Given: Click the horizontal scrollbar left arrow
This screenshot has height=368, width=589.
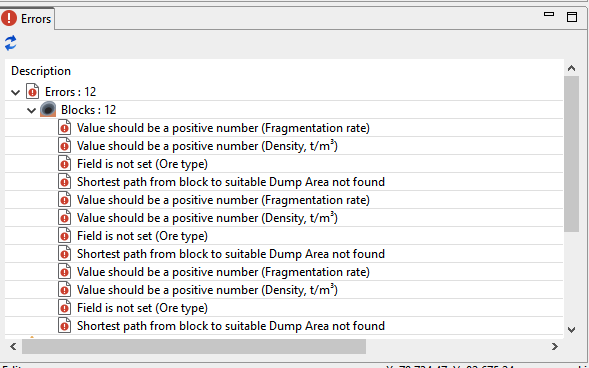Looking at the screenshot, I should pos(13,346).
